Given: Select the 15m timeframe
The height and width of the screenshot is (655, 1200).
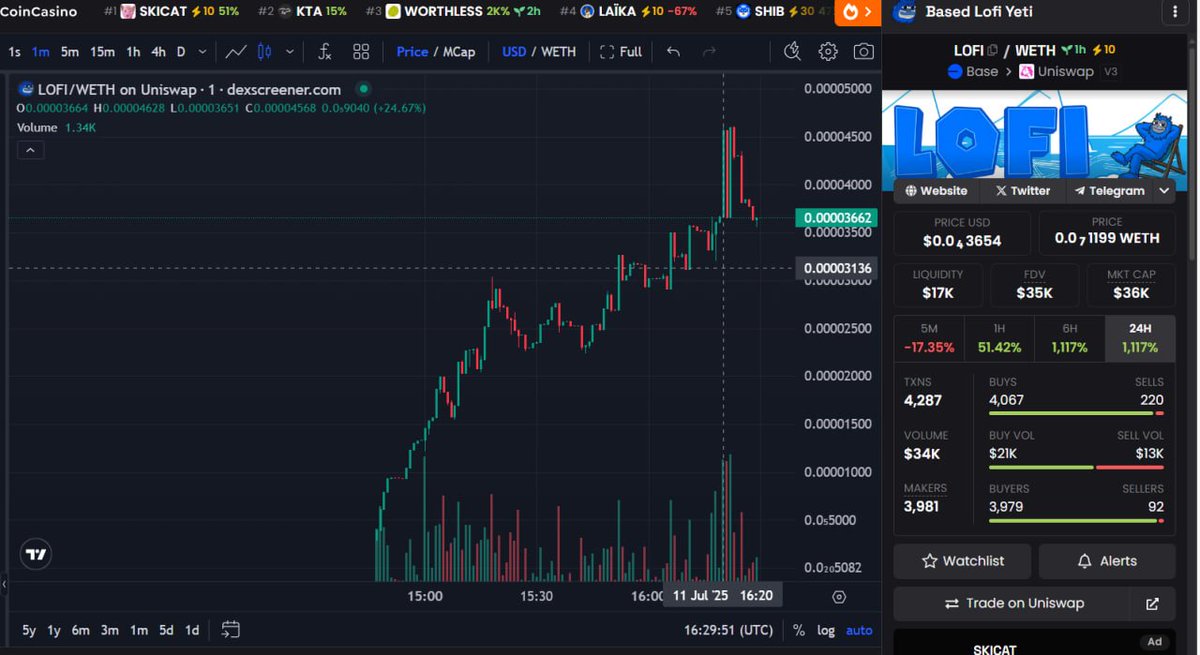Looking at the screenshot, I should (x=102, y=52).
